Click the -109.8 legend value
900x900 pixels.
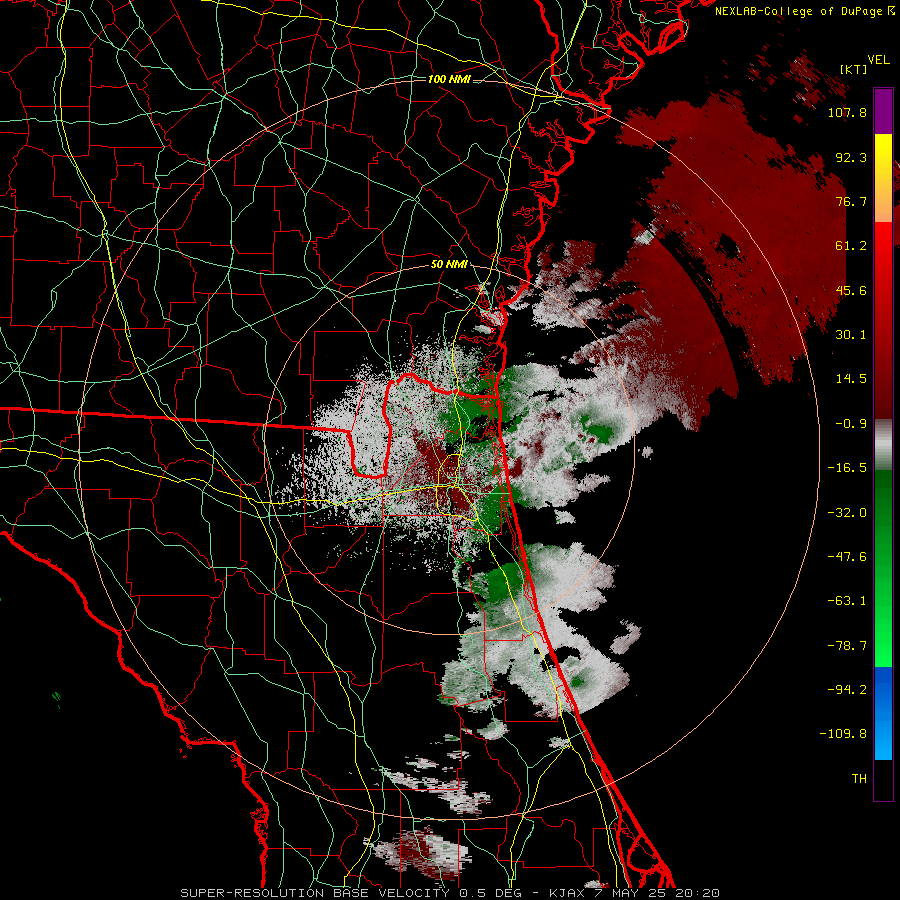(843, 734)
